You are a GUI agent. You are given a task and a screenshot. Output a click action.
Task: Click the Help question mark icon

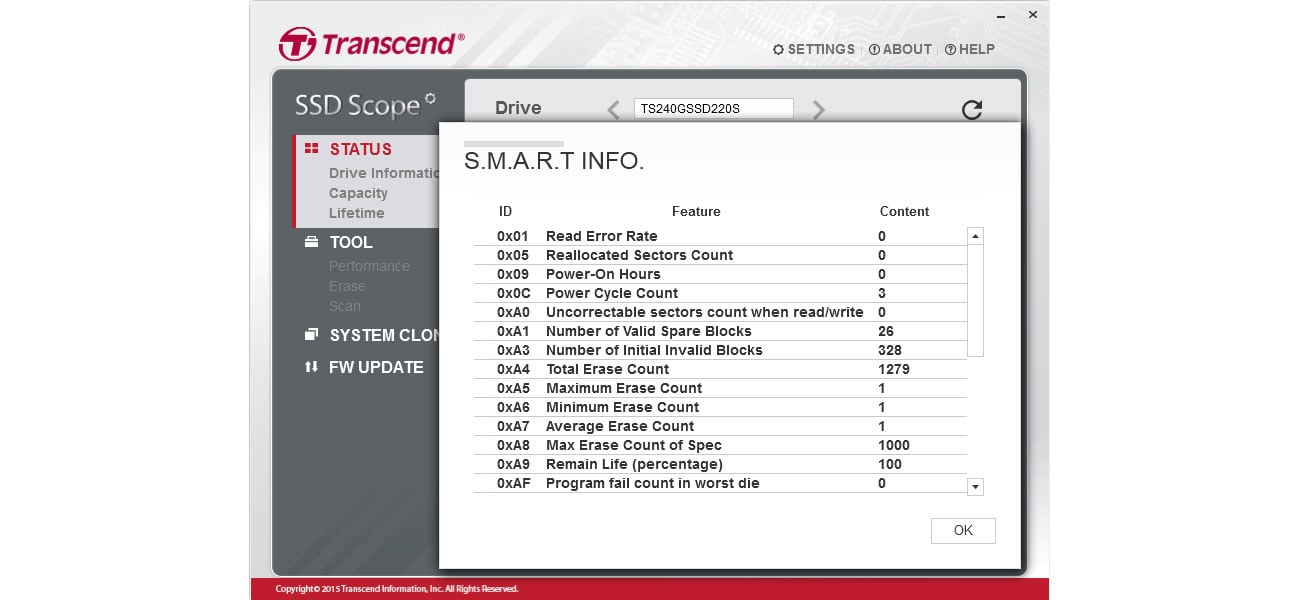tap(949, 49)
